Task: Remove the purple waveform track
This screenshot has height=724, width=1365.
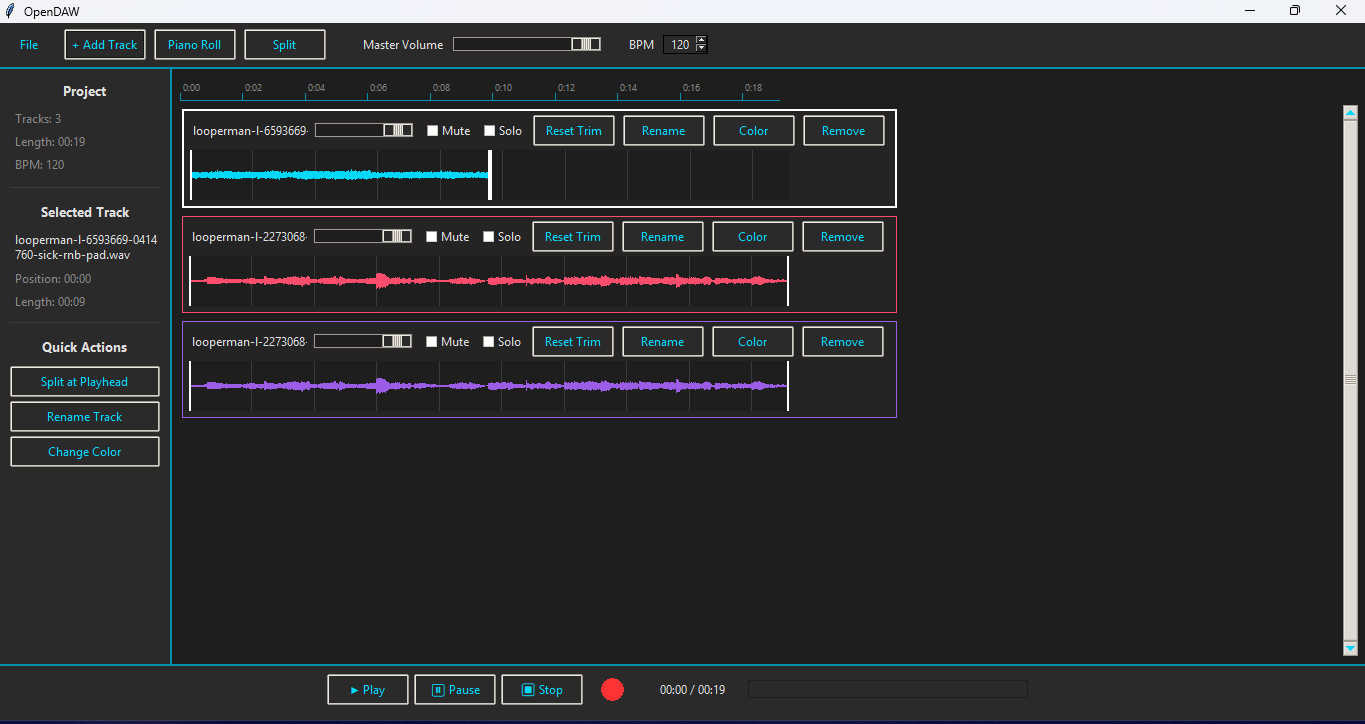Action: coord(843,342)
